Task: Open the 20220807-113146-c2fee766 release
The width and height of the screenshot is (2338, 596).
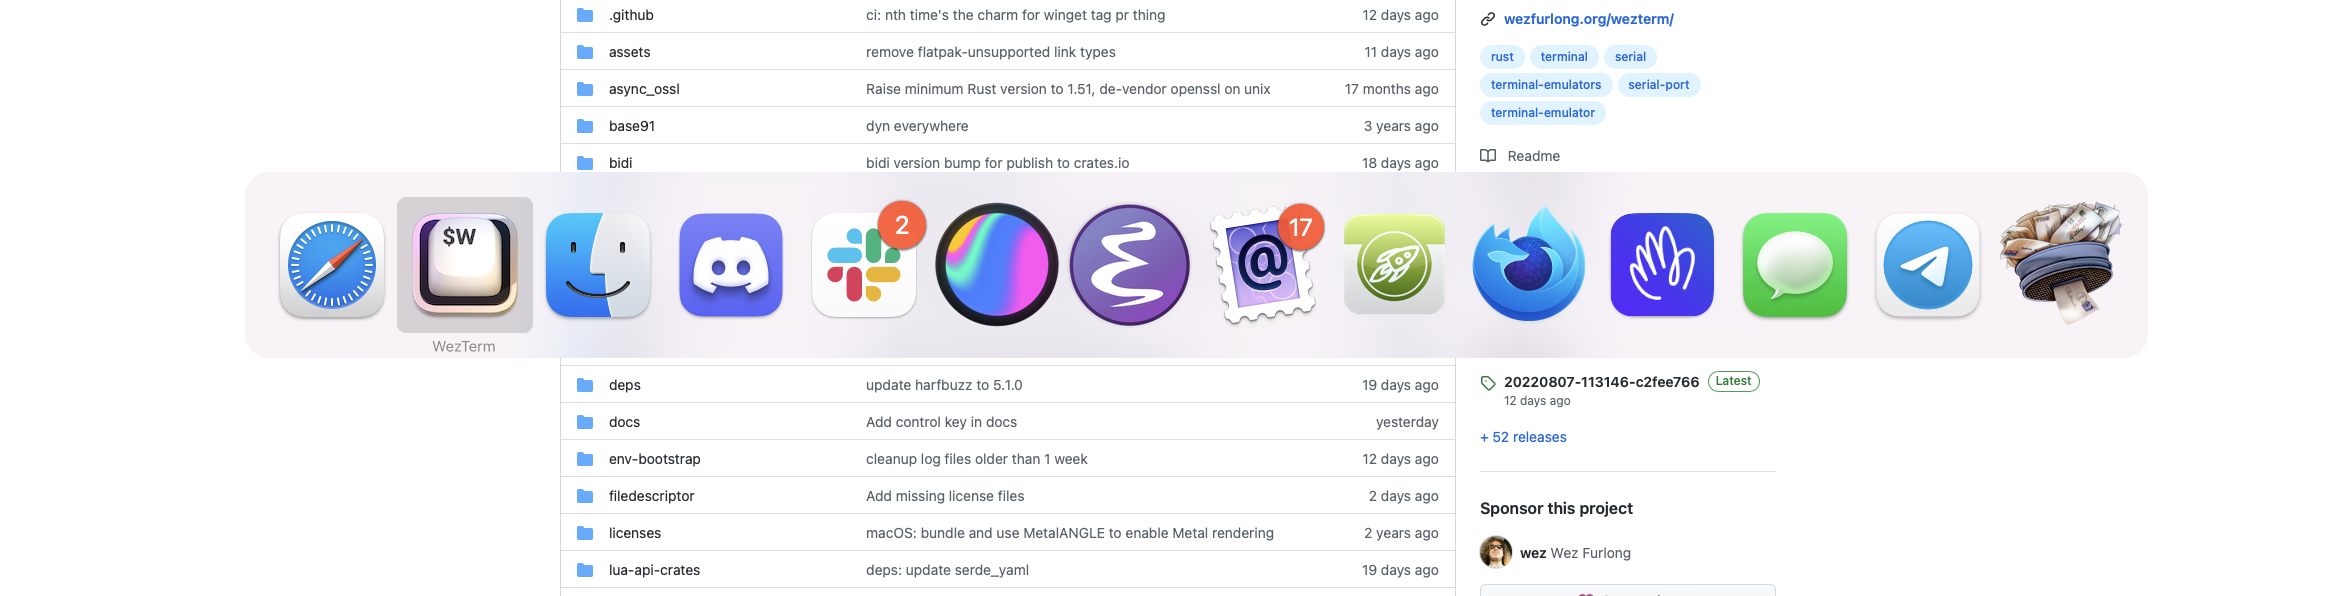Action: [x=1601, y=382]
